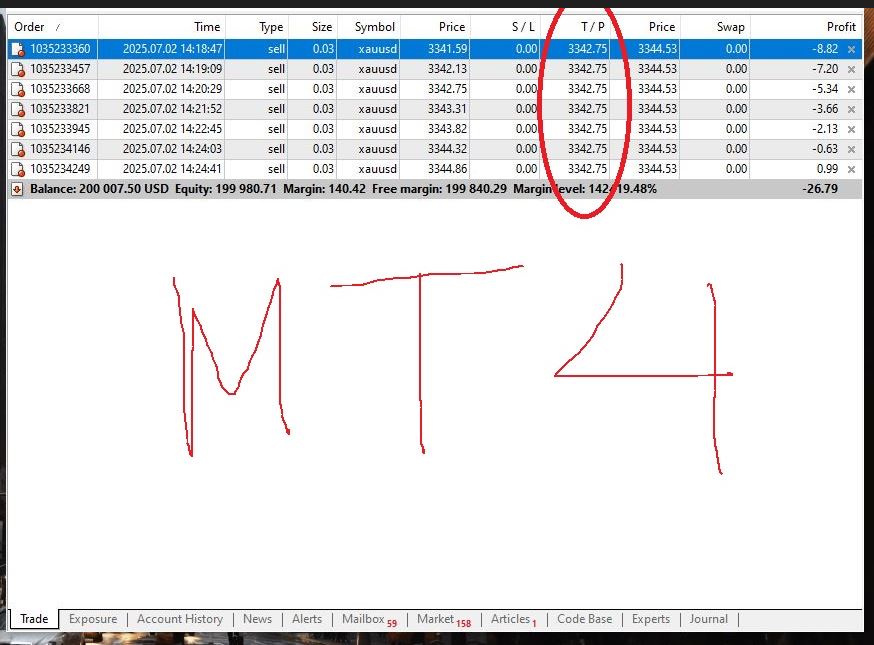The image size is (874, 645).
Task: Click the order icon for order 1035233821
Action: tap(18, 109)
